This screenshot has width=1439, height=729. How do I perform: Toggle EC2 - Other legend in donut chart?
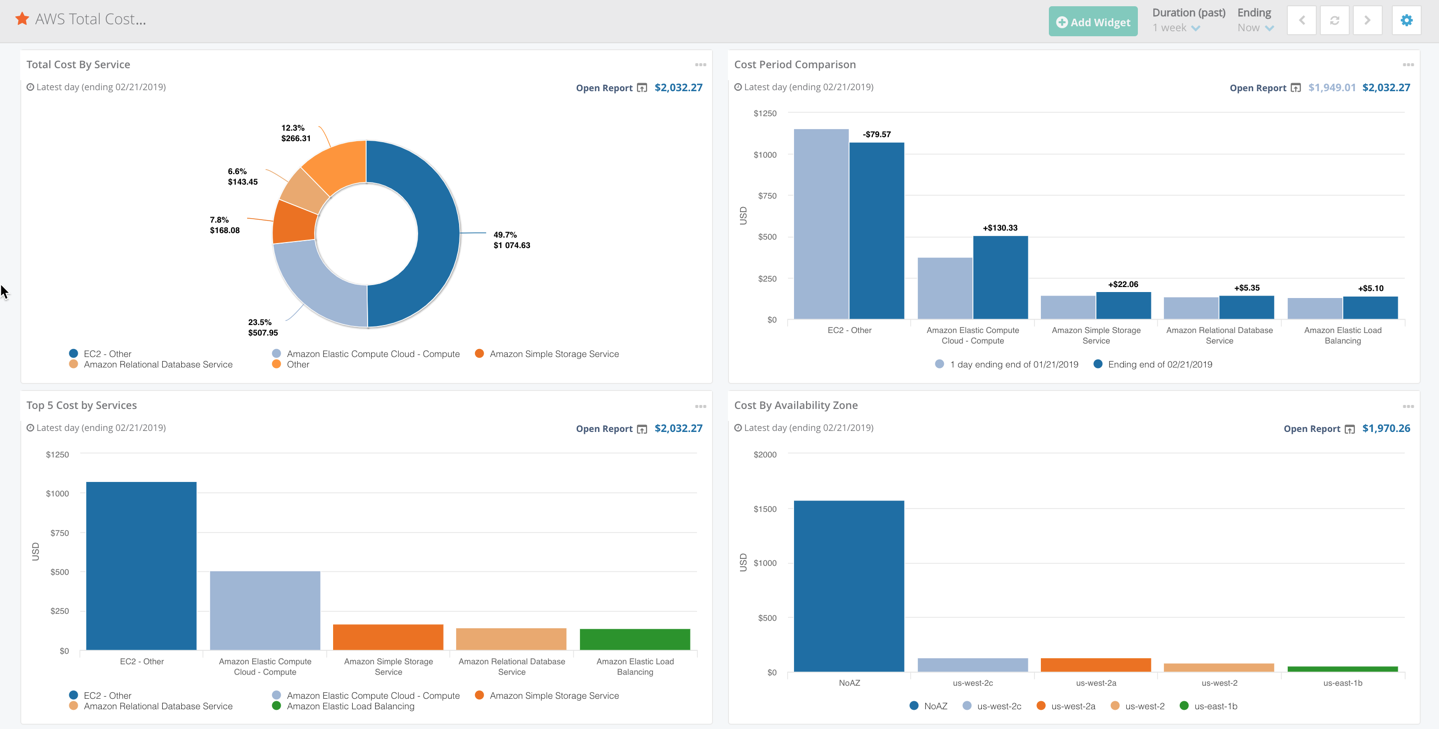(106, 354)
